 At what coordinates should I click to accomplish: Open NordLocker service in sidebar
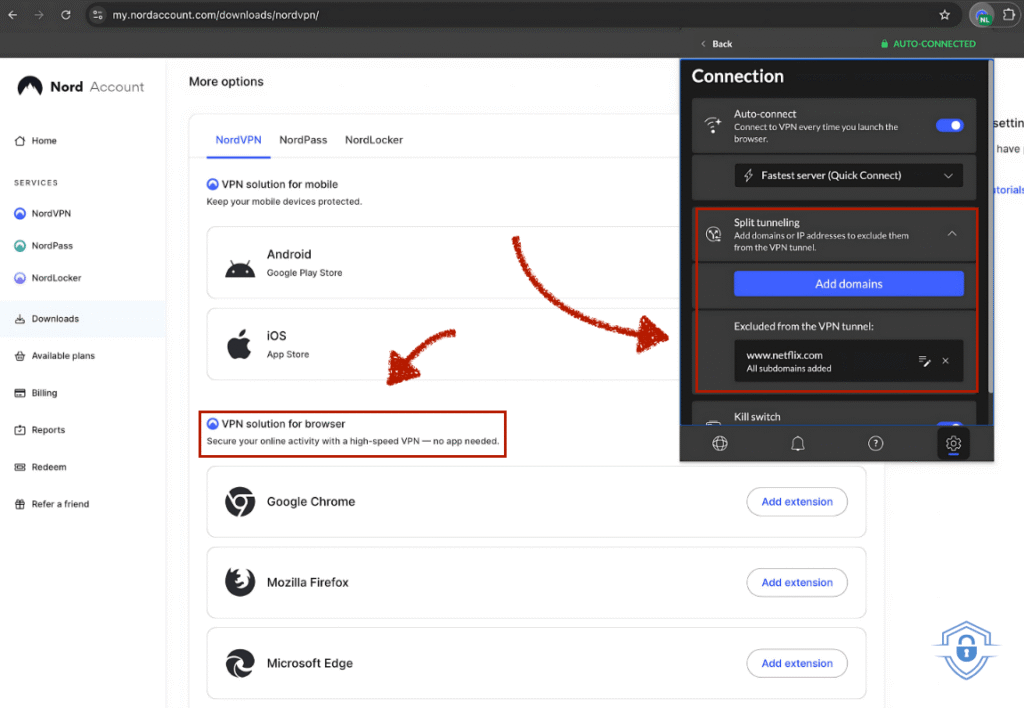point(48,278)
